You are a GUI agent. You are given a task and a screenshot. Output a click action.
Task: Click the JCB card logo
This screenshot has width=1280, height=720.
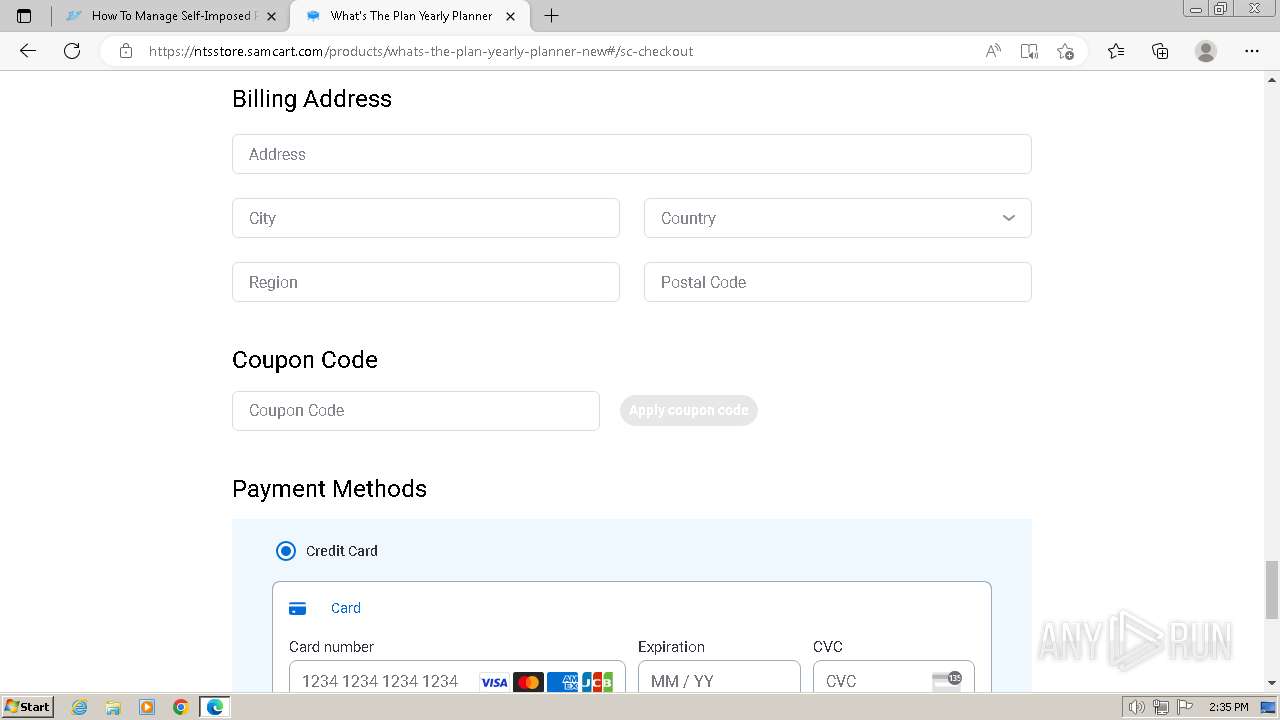(597, 682)
